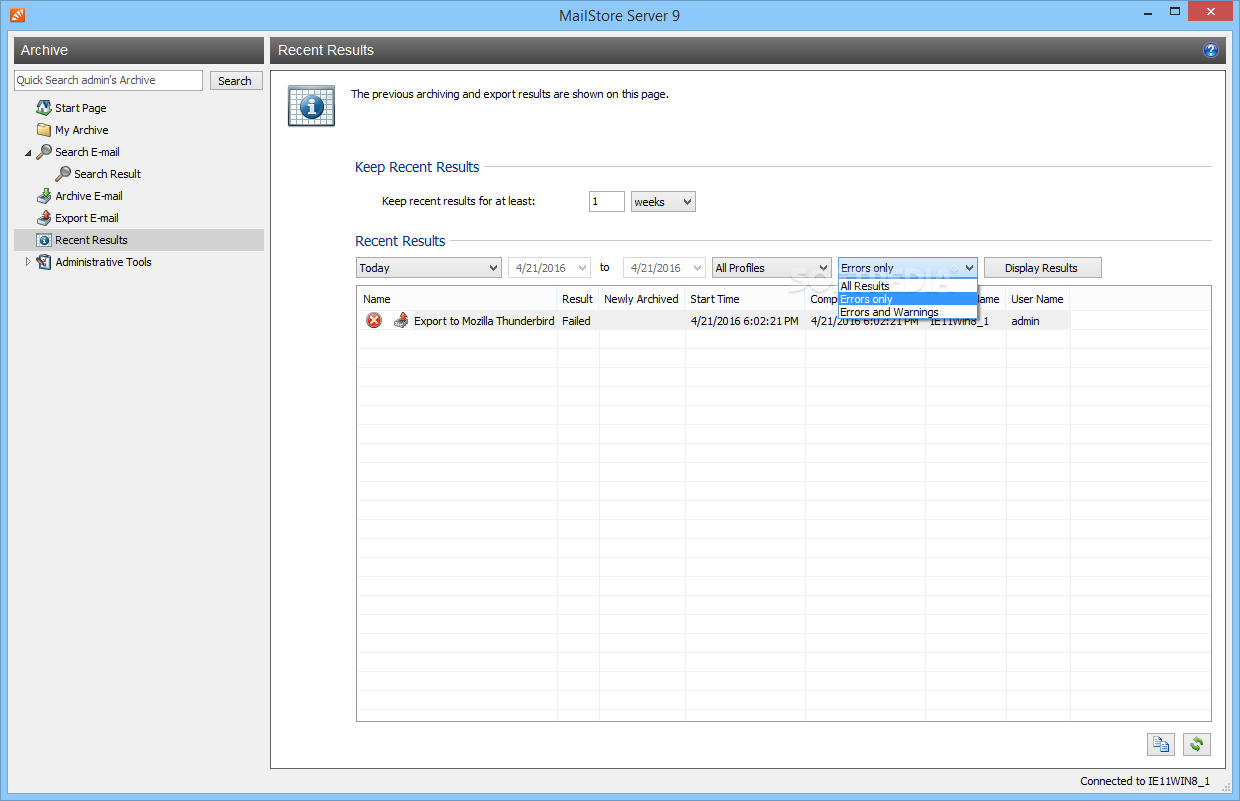This screenshot has height=801, width=1240.
Task: Open Start Page in the Archive tree
Action: [81, 108]
